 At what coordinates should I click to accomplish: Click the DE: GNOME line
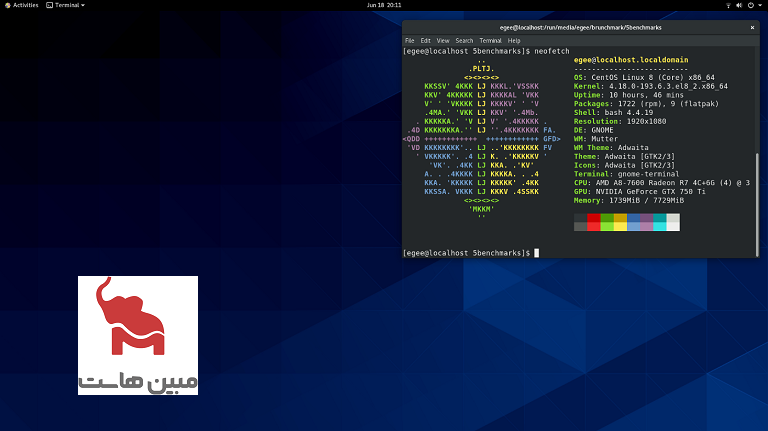click(x=593, y=130)
